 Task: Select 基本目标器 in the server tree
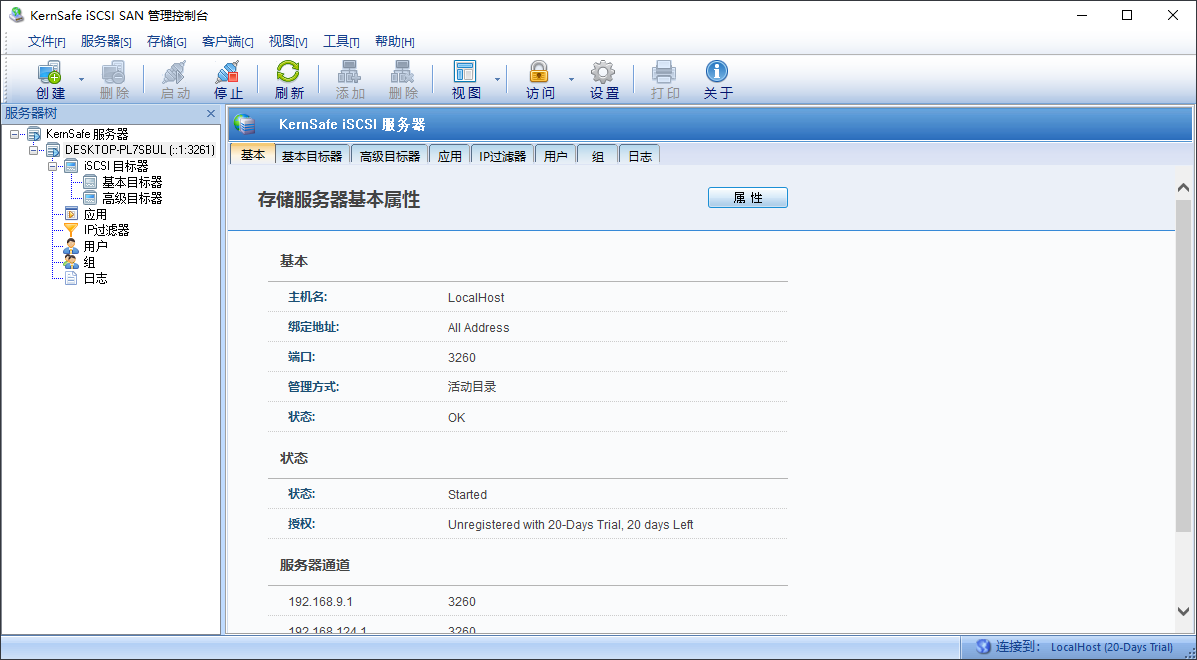132,182
